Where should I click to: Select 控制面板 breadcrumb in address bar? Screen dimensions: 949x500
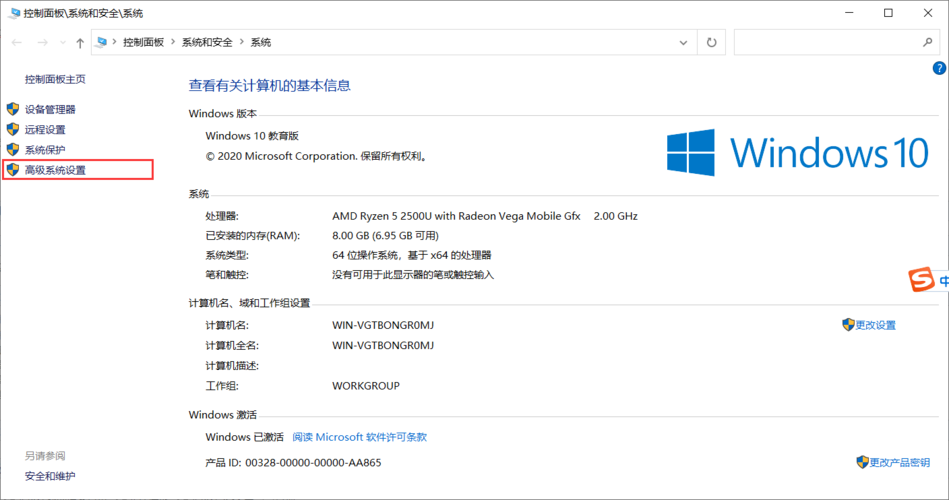[x=143, y=42]
